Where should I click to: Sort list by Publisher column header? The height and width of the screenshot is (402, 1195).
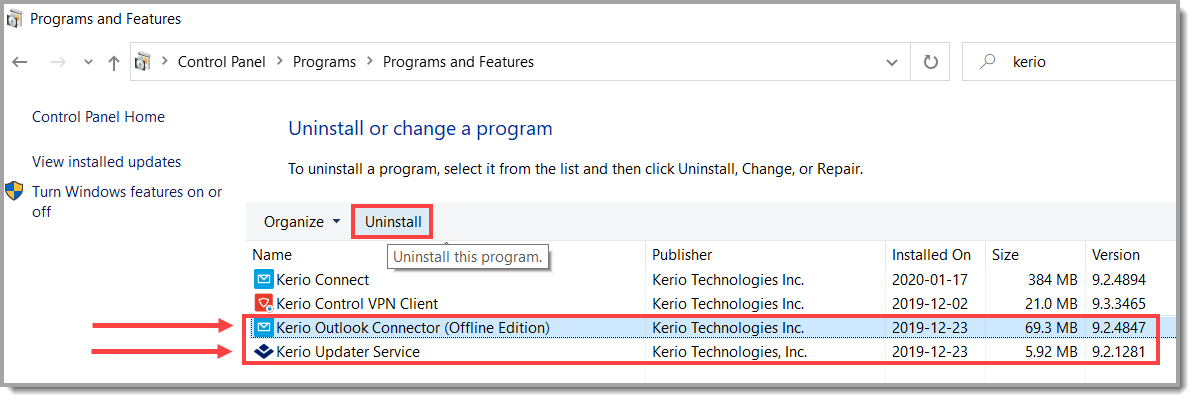(x=682, y=255)
